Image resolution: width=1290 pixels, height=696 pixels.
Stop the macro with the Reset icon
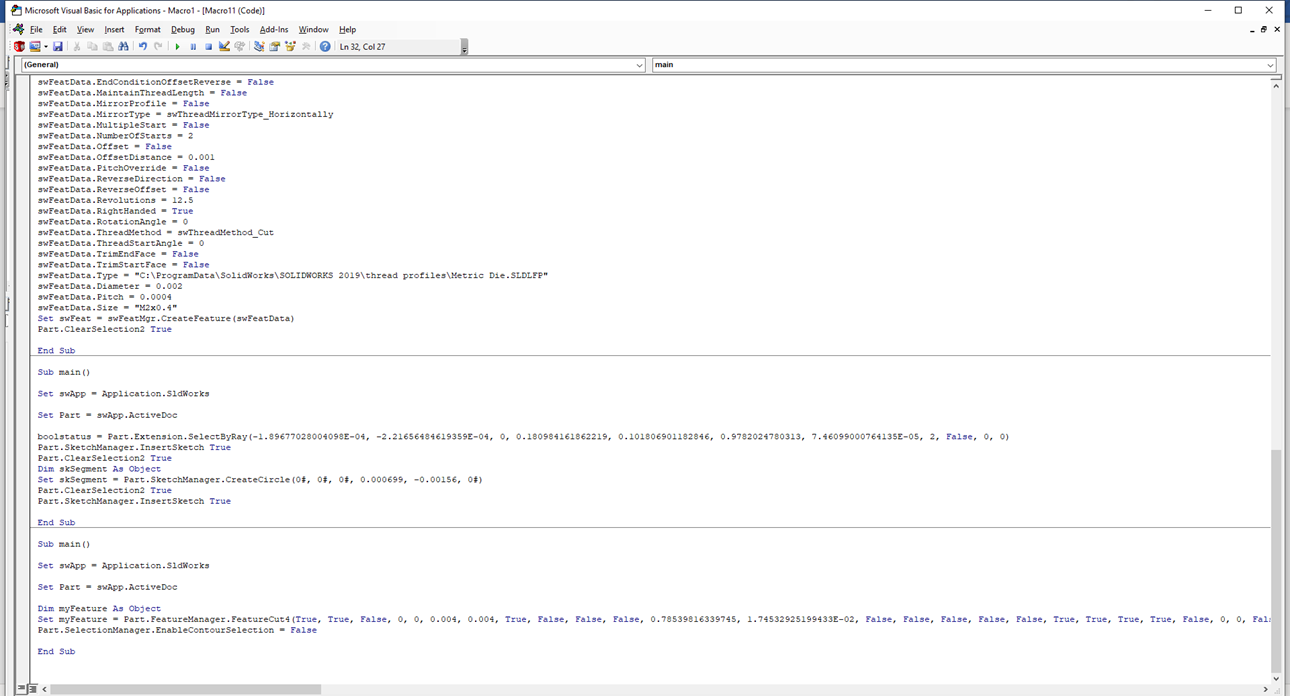click(209, 46)
